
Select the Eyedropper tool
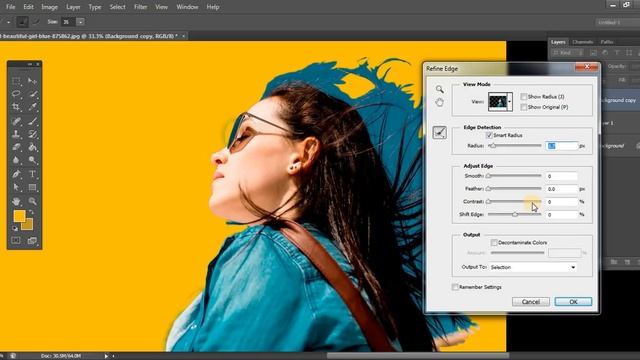pos(32,107)
